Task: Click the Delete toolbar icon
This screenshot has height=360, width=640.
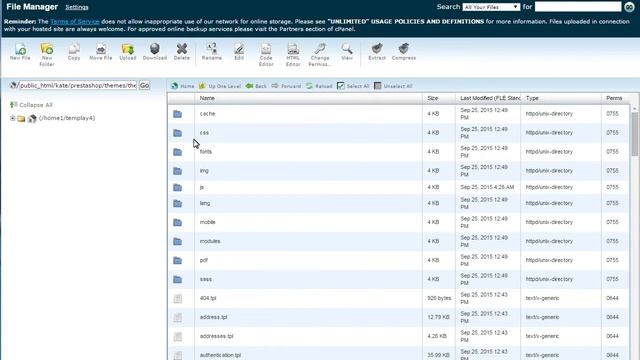Action: 182,52
